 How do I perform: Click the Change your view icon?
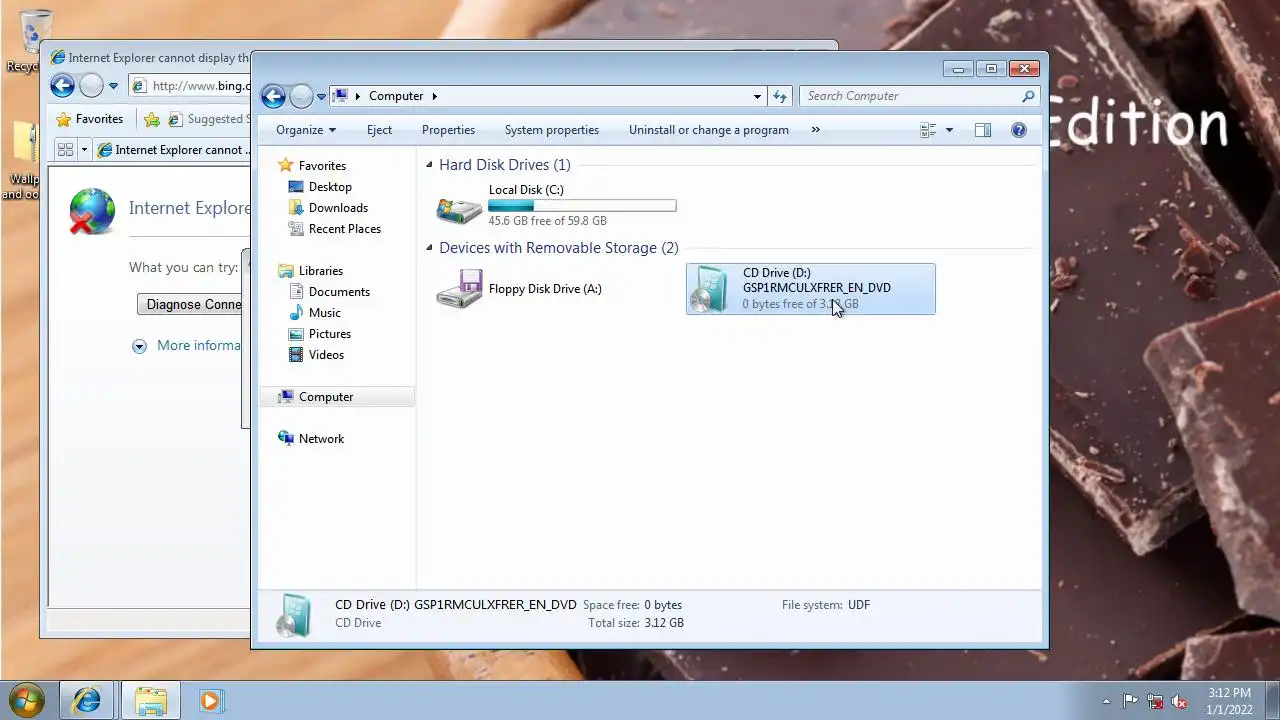click(x=927, y=130)
